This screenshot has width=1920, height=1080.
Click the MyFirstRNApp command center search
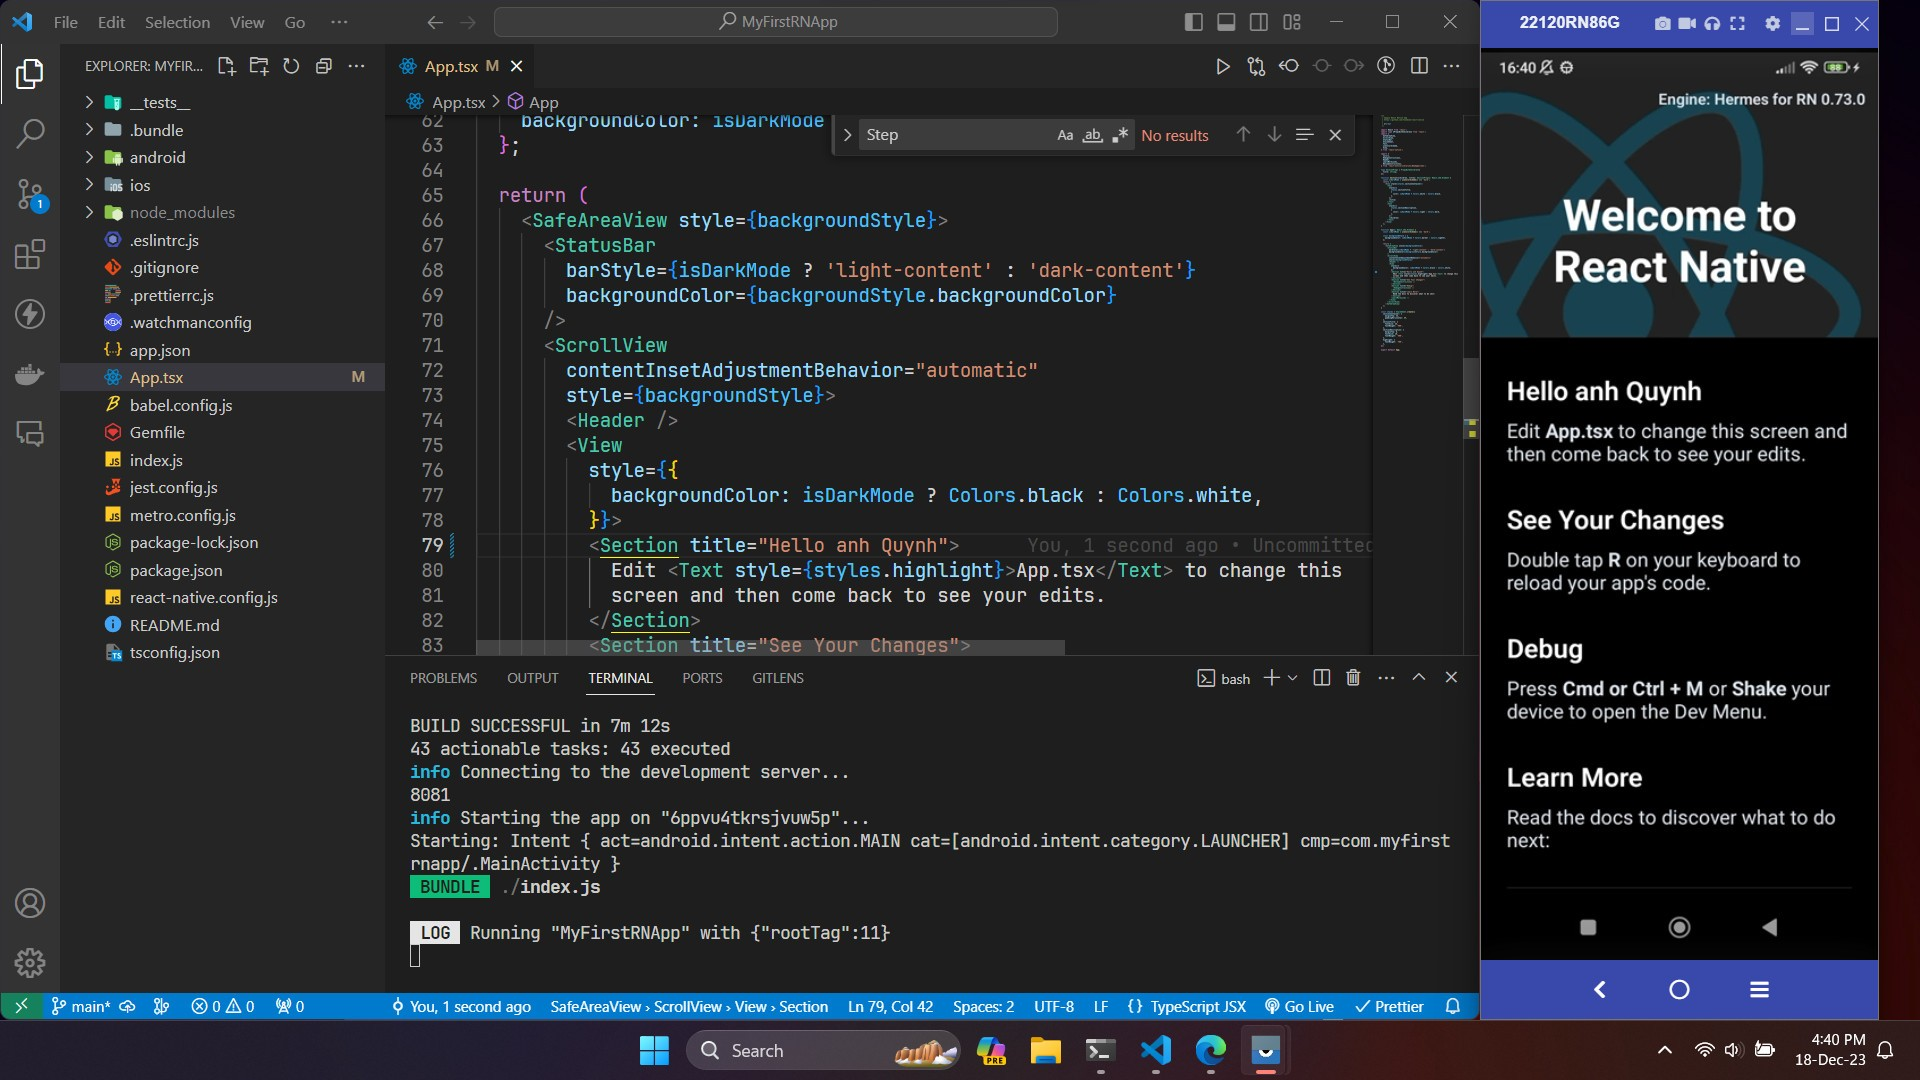pos(776,22)
